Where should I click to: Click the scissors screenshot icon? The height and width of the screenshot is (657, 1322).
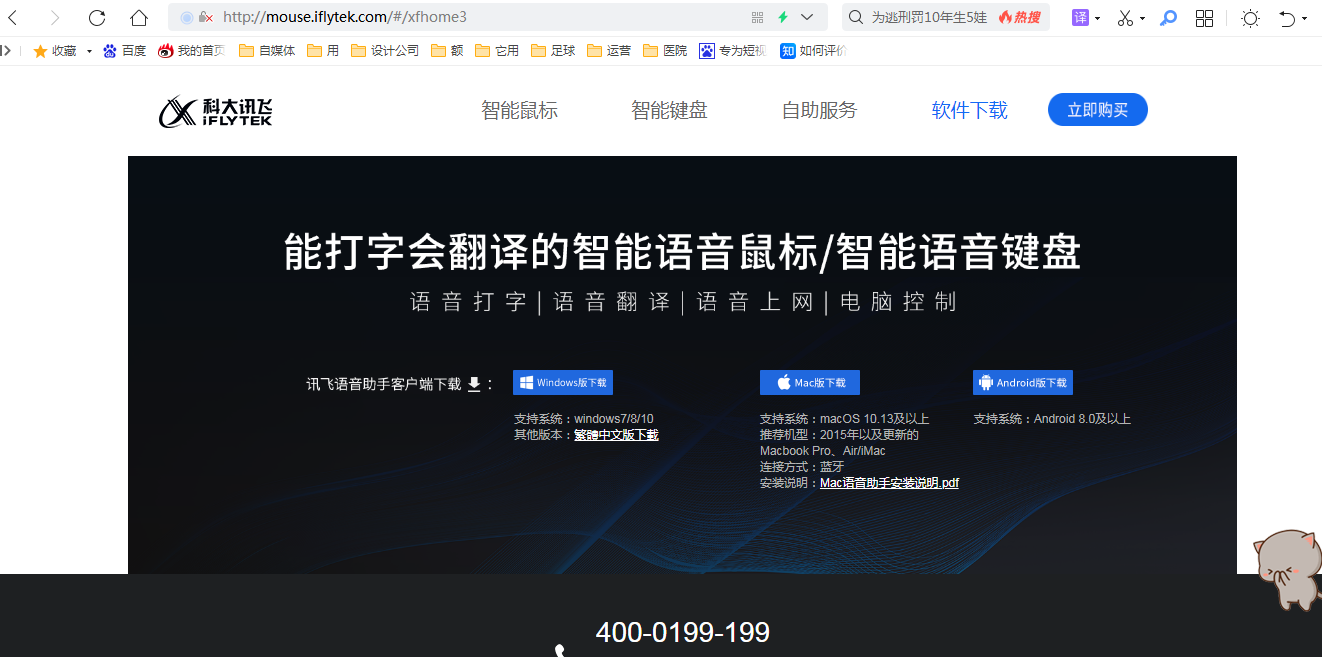pos(1125,17)
